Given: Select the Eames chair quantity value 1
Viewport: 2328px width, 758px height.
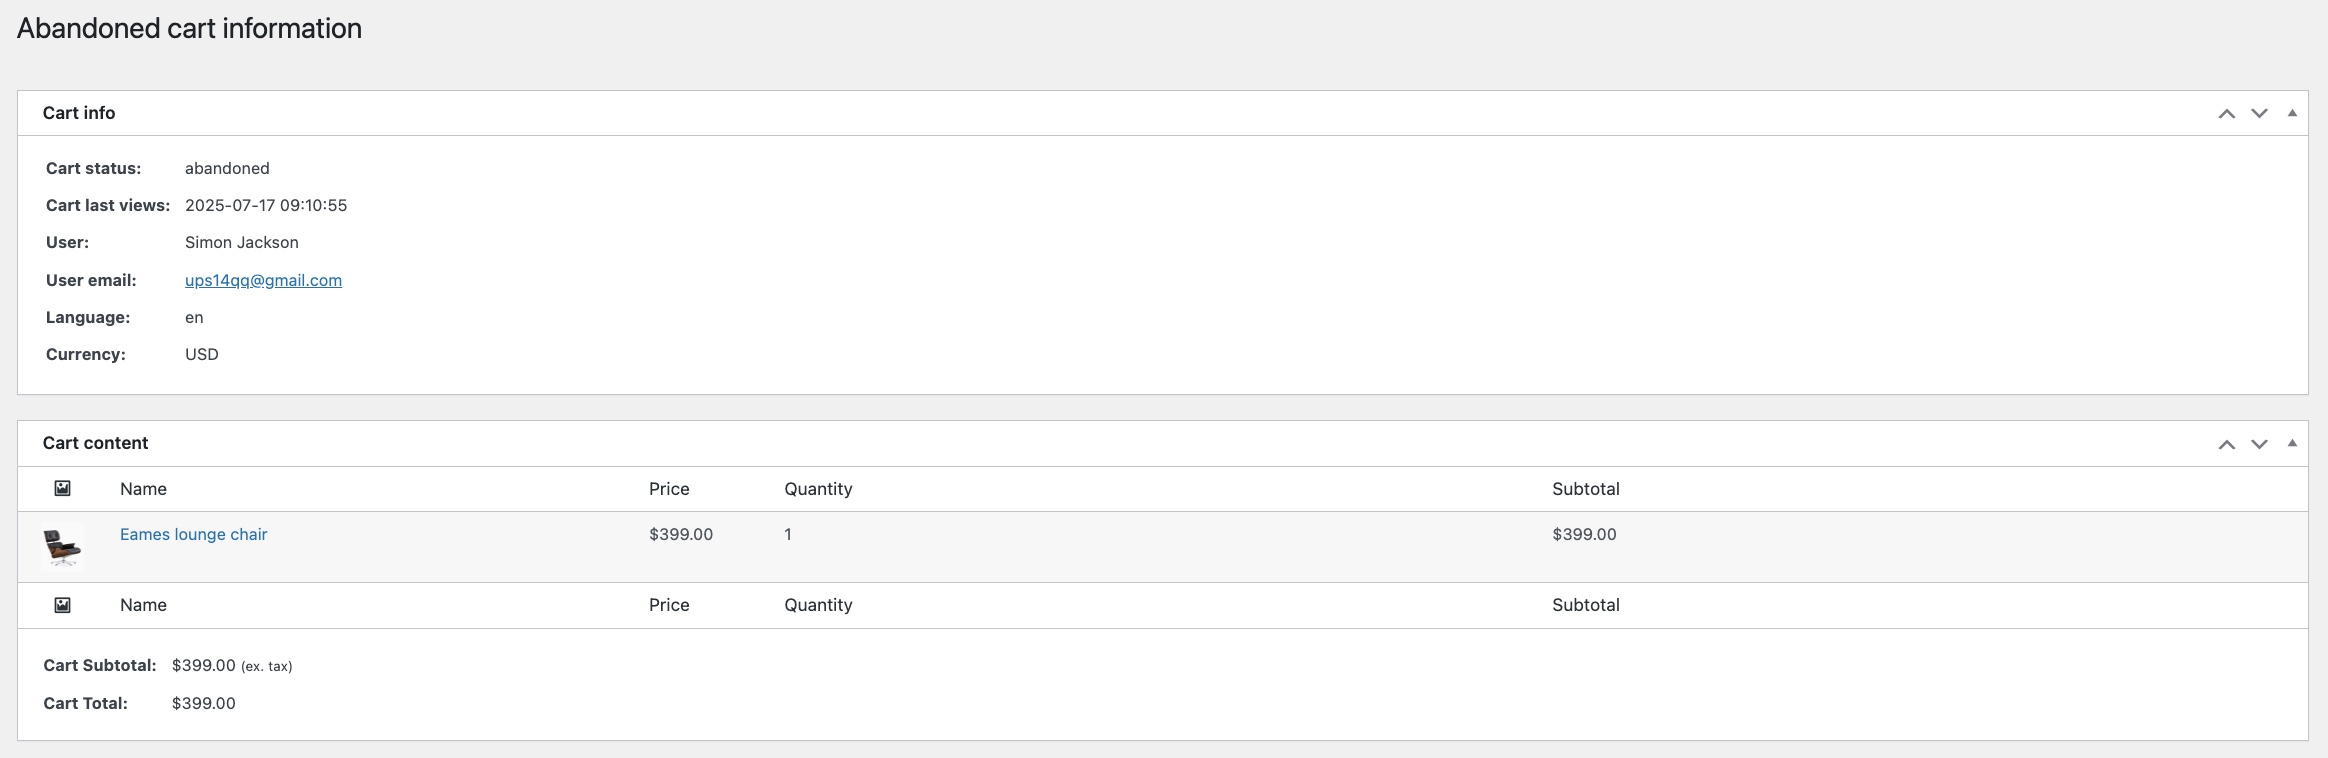Looking at the screenshot, I should click(x=788, y=534).
